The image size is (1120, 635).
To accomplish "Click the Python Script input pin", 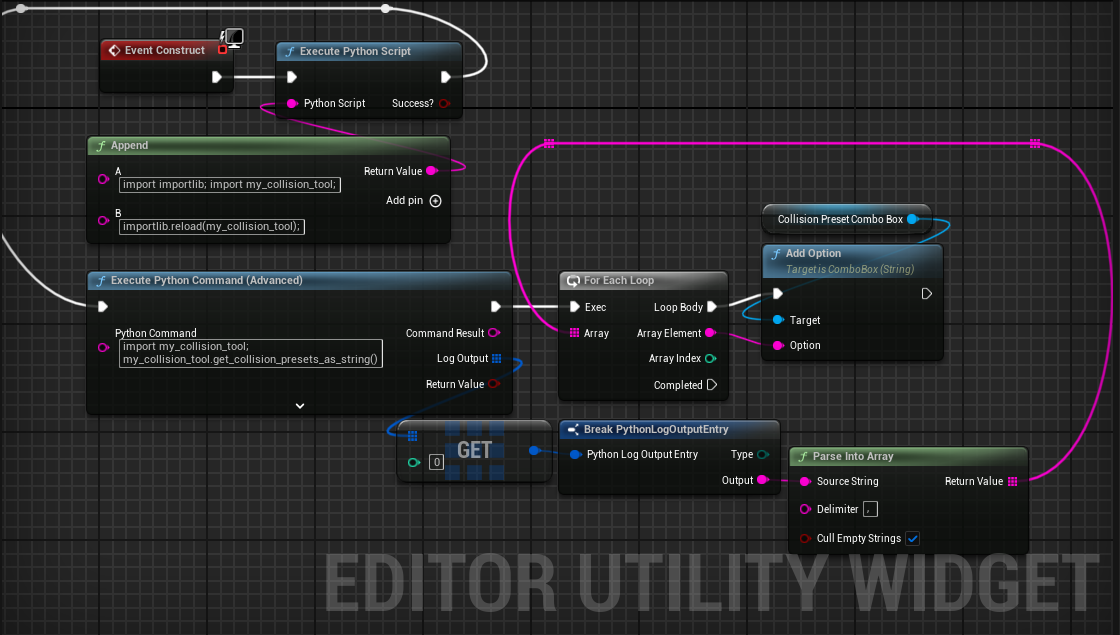I will click(292, 104).
